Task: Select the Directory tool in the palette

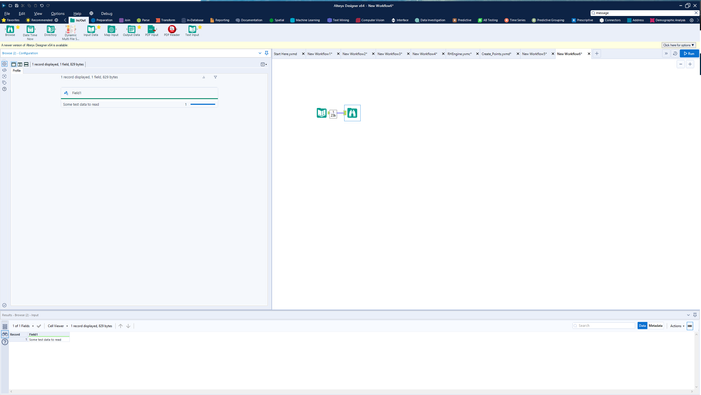Action: (x=51, y=31)
